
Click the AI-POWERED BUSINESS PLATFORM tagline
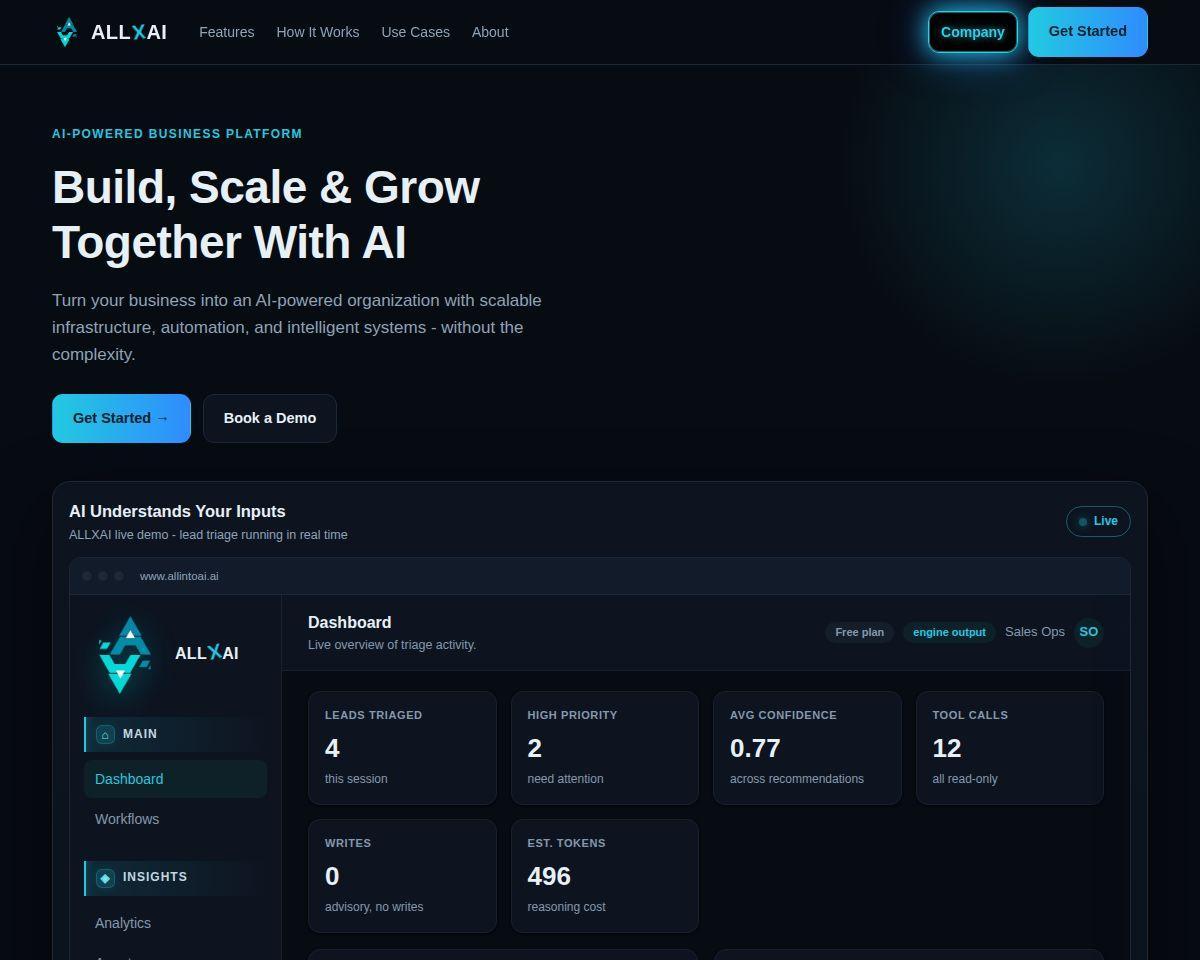pyautogui.click(x=177, y=134)
